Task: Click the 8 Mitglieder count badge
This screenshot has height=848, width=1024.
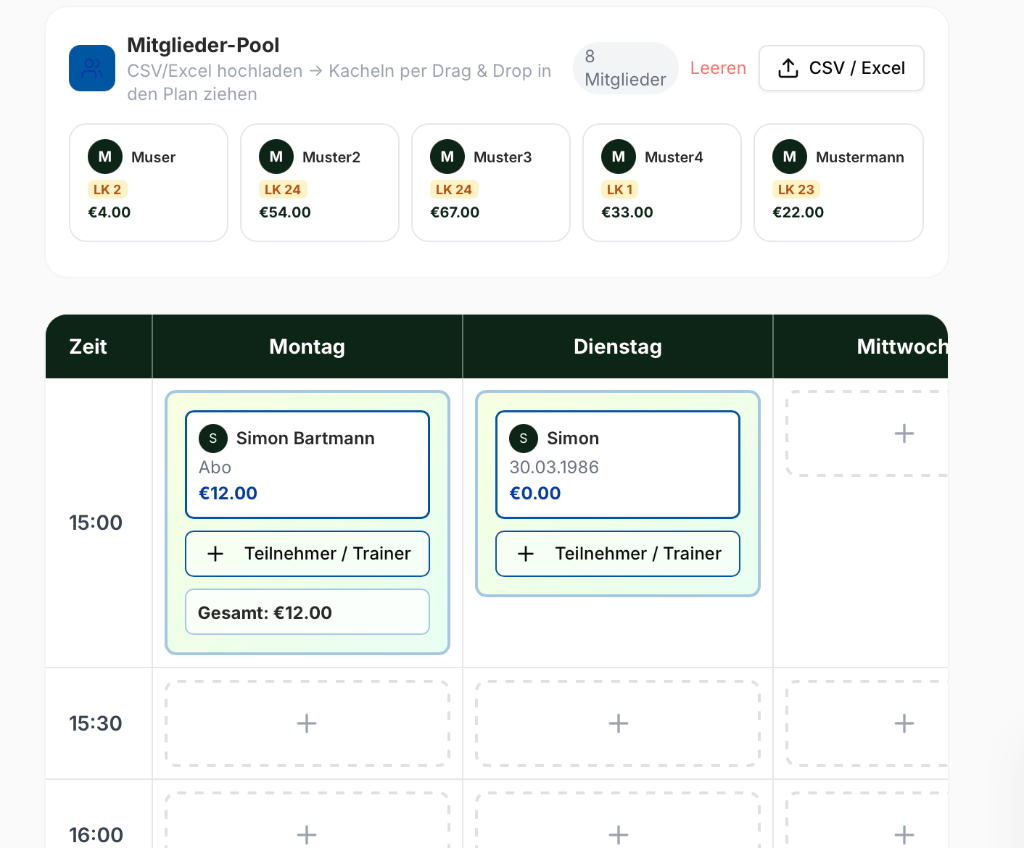Action: click(626, 68)
